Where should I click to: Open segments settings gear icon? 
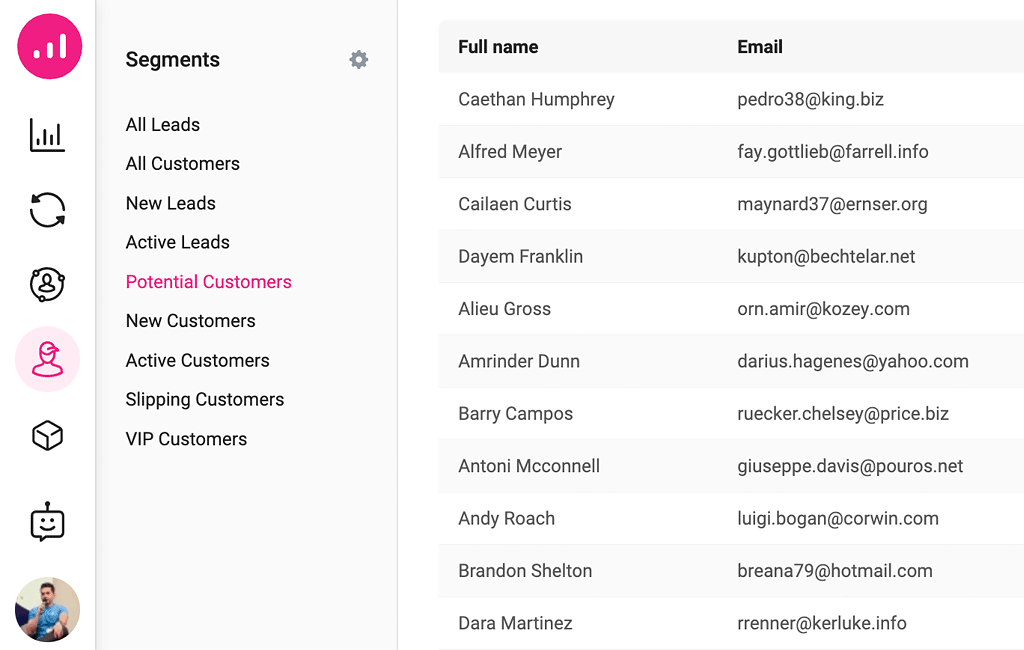(359, 60)
